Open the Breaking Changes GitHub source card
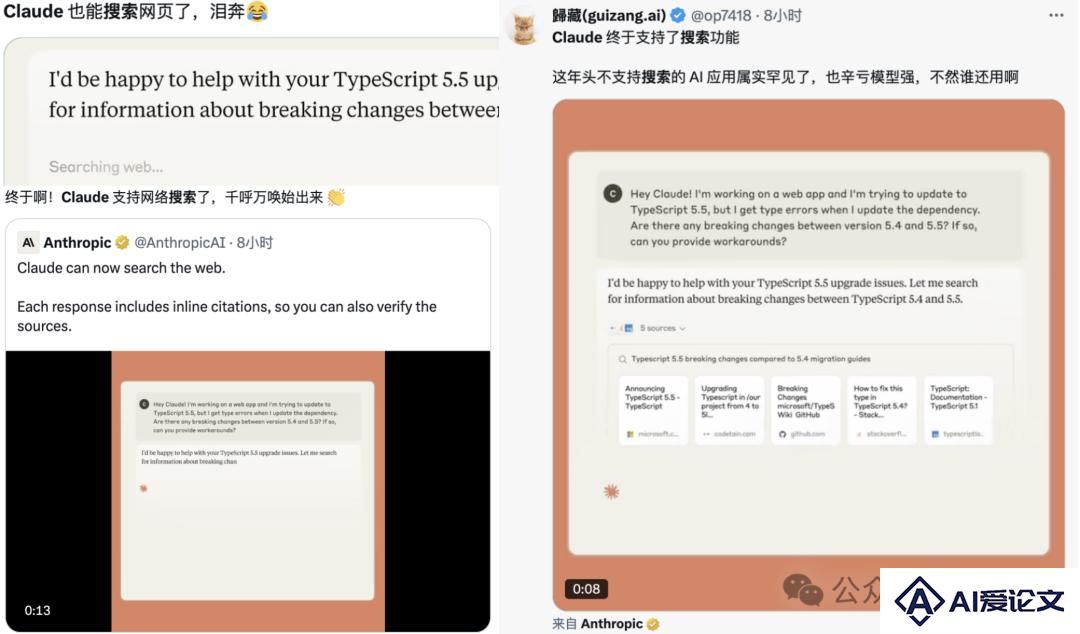This screenshot has height=634, width=1080. coord(805,410)
